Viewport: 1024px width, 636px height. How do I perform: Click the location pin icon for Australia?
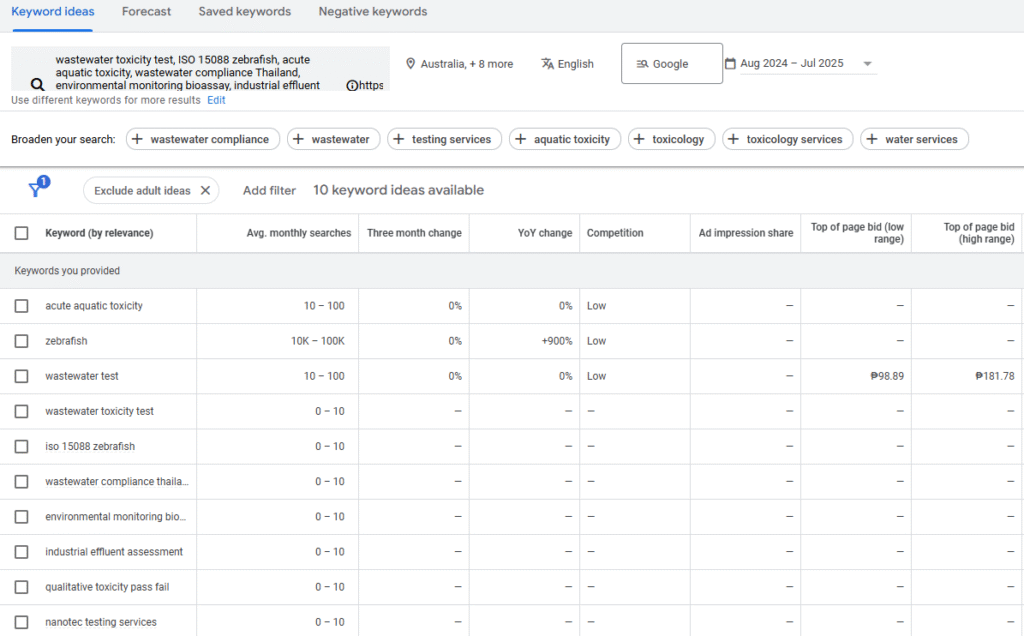click(410, 64)
